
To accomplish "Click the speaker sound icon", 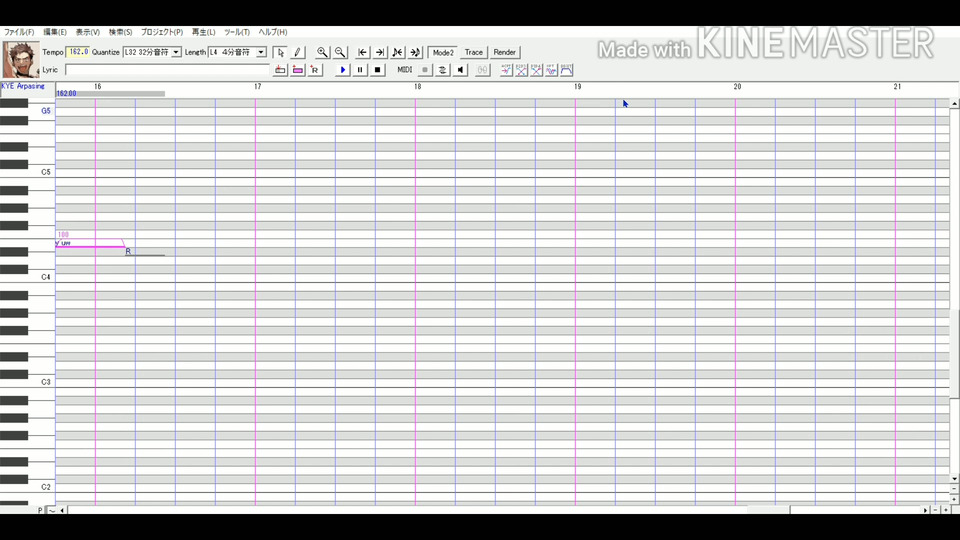I will 460,70.
